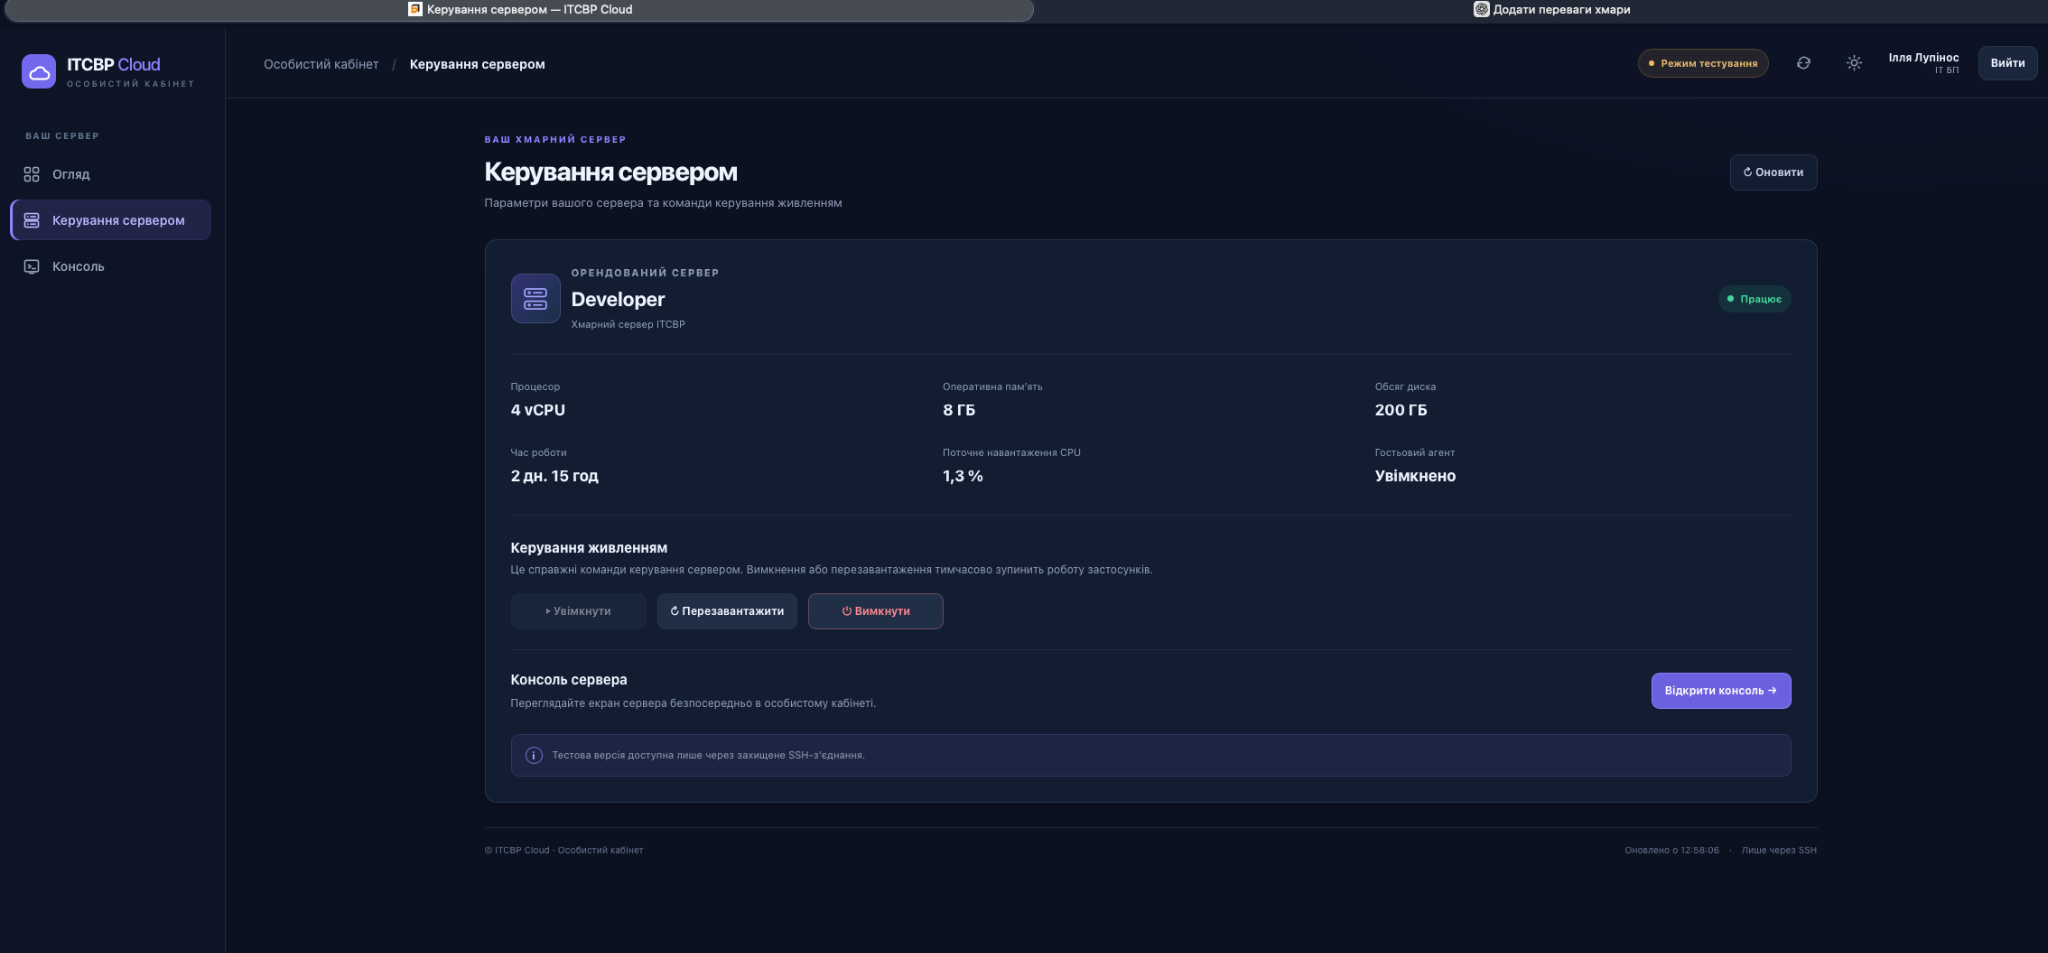
Task: Click the 1,3 % CPU load value
Action: pos(962,476)
